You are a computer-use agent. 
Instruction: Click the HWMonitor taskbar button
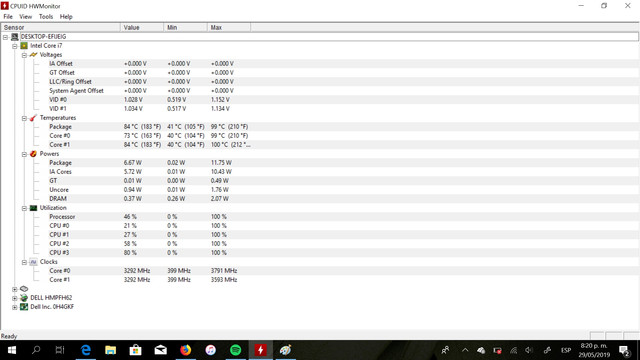[x=260, y=350]
